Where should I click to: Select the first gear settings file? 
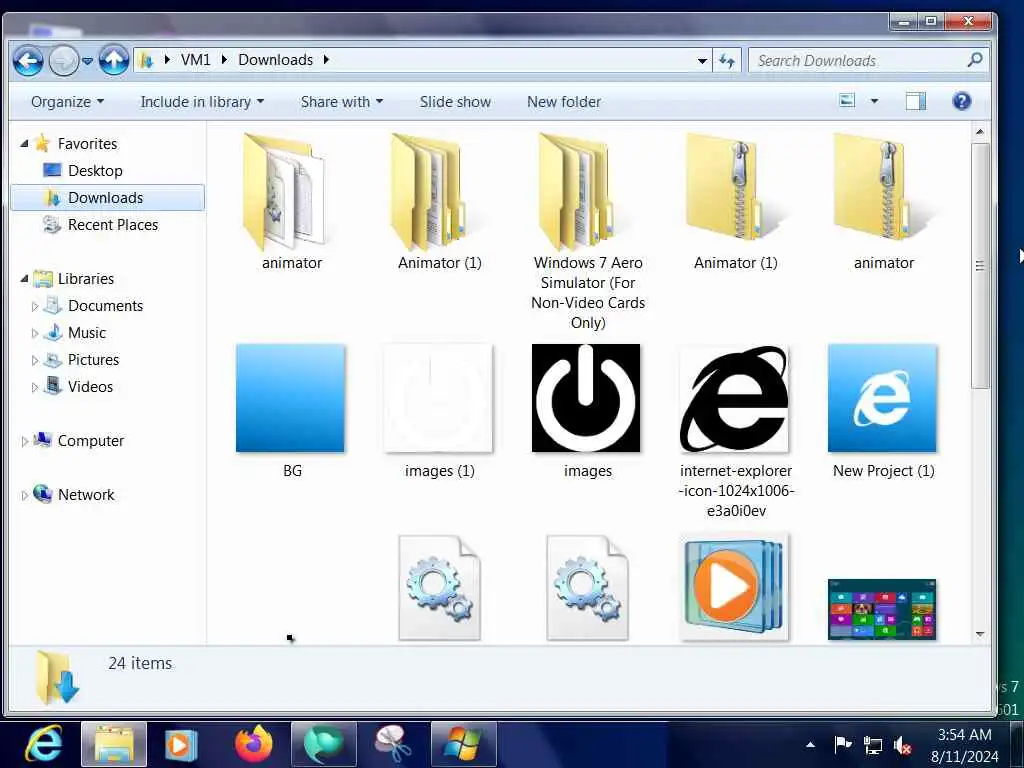440,588
